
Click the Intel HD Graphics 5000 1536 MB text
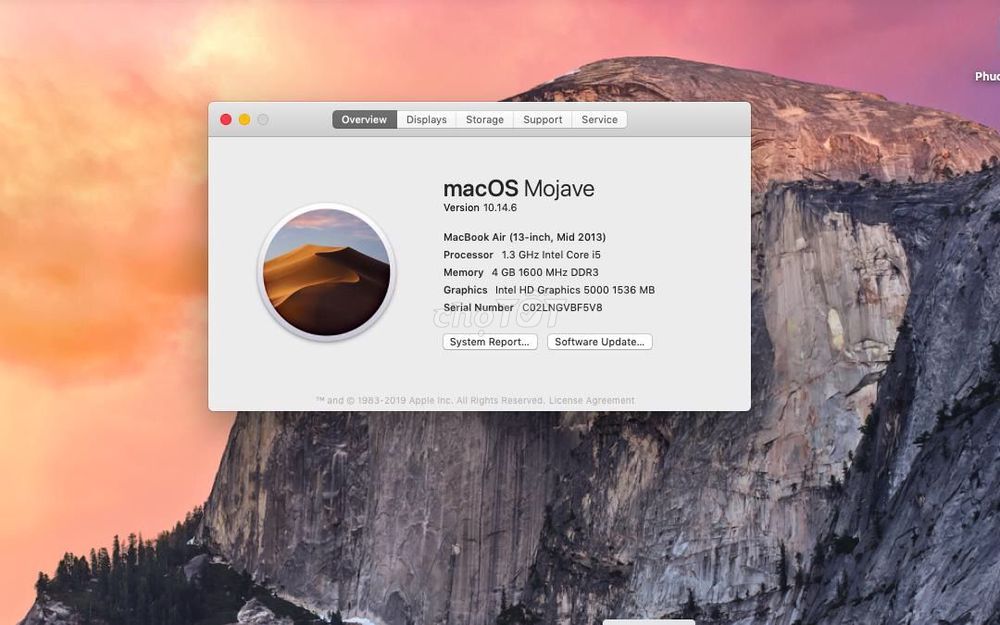[575, 290]
